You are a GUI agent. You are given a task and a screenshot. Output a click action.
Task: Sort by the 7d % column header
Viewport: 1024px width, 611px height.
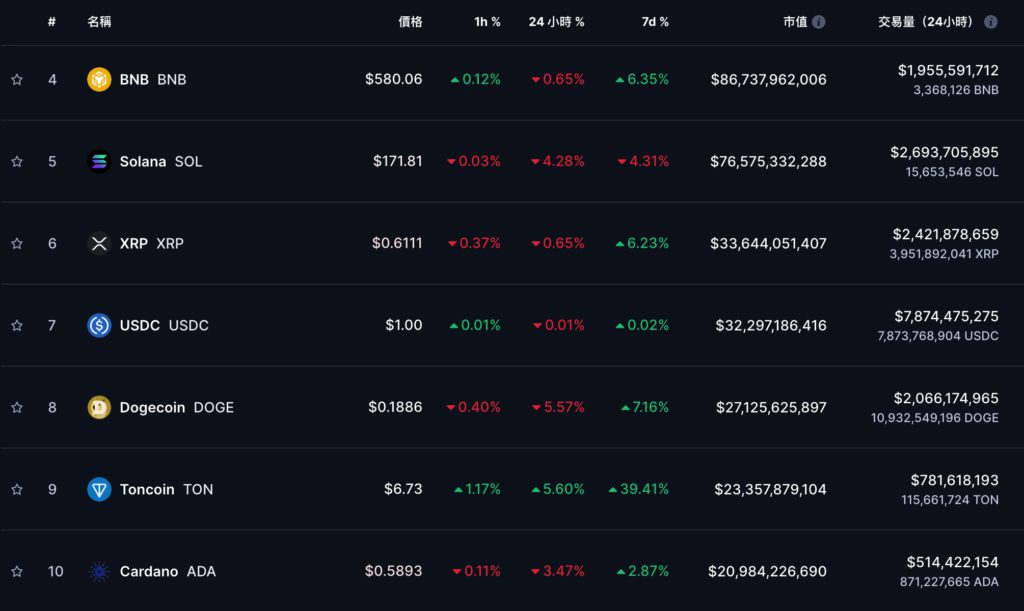655,22
